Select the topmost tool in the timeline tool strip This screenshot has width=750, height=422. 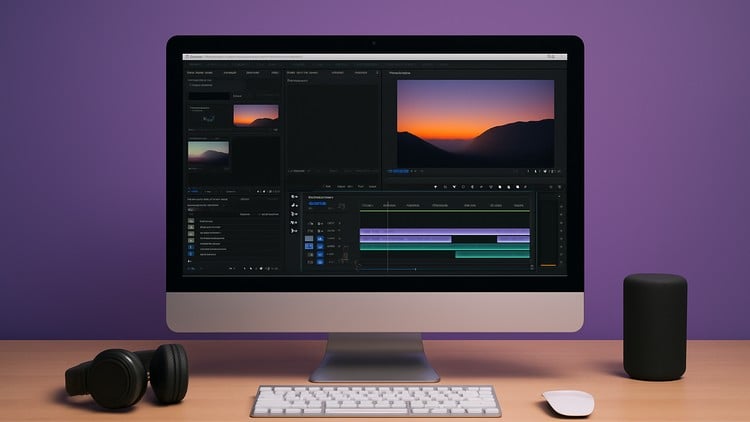coord(294,198)
